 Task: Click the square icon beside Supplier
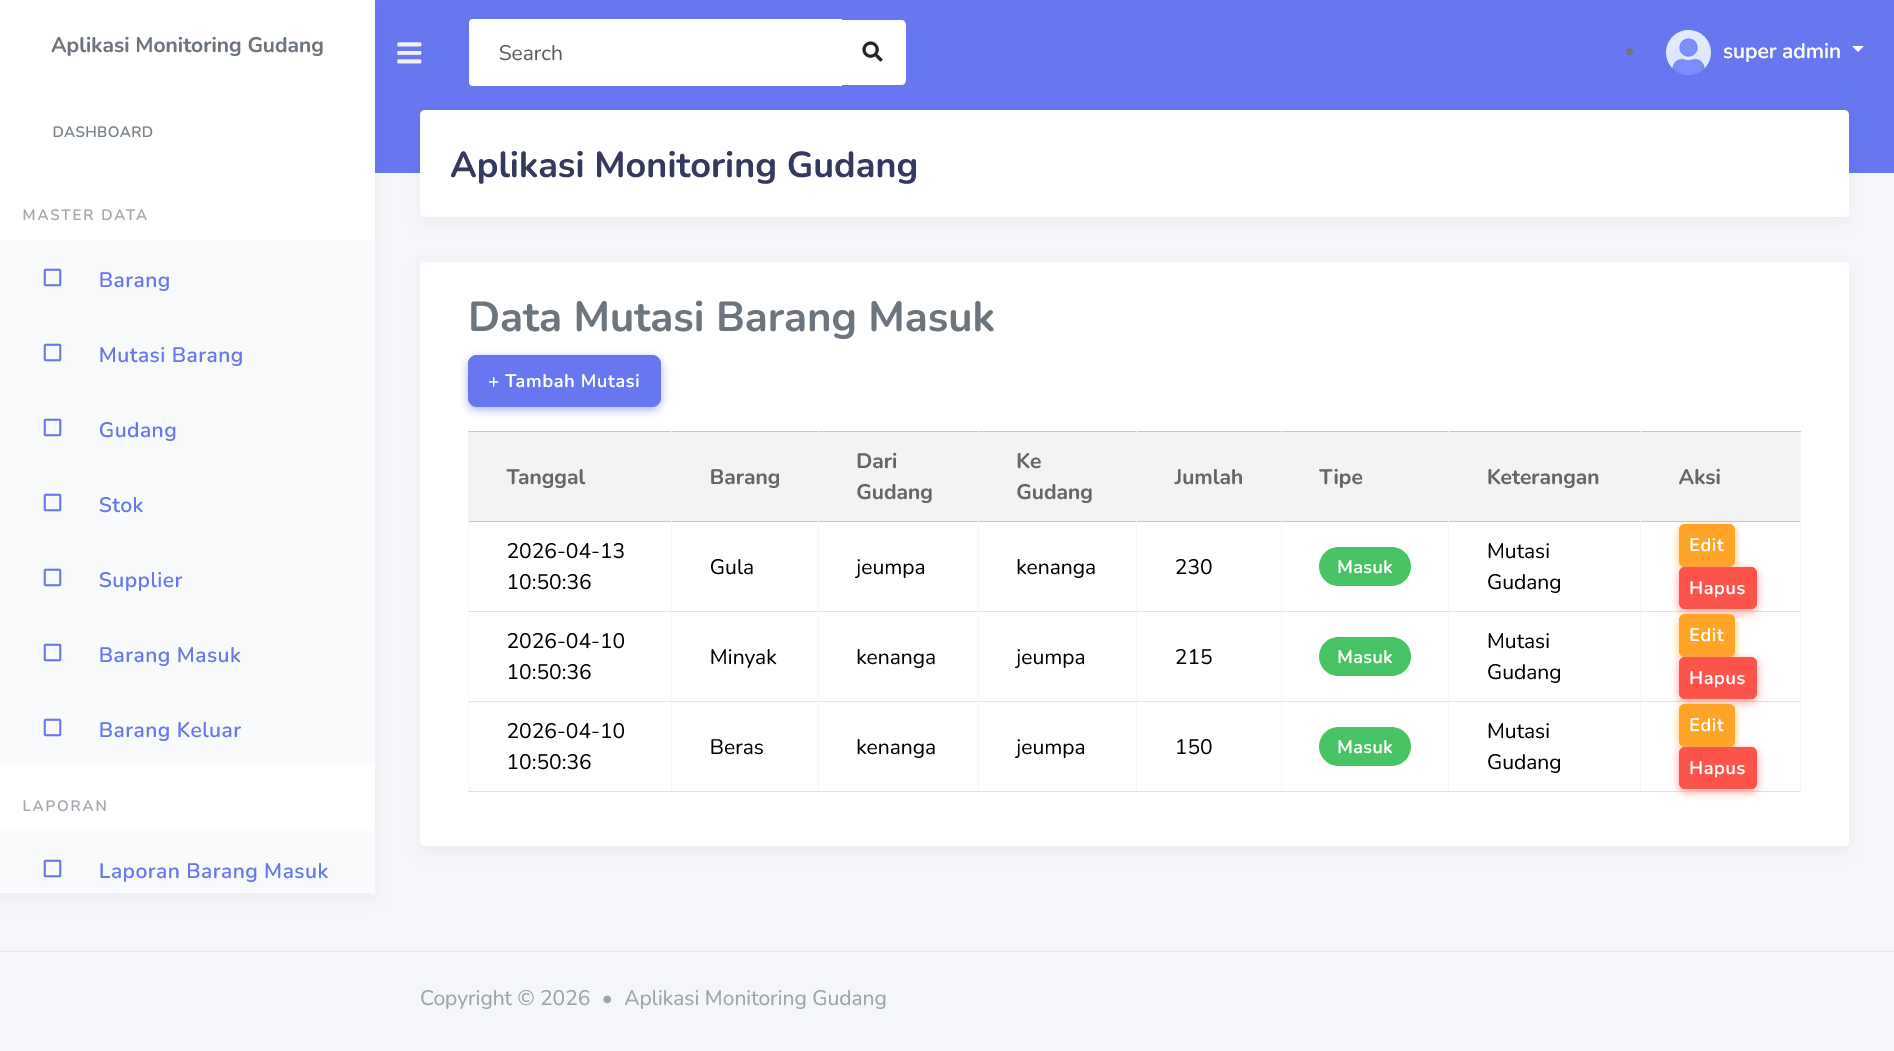(x=53, y=578)
